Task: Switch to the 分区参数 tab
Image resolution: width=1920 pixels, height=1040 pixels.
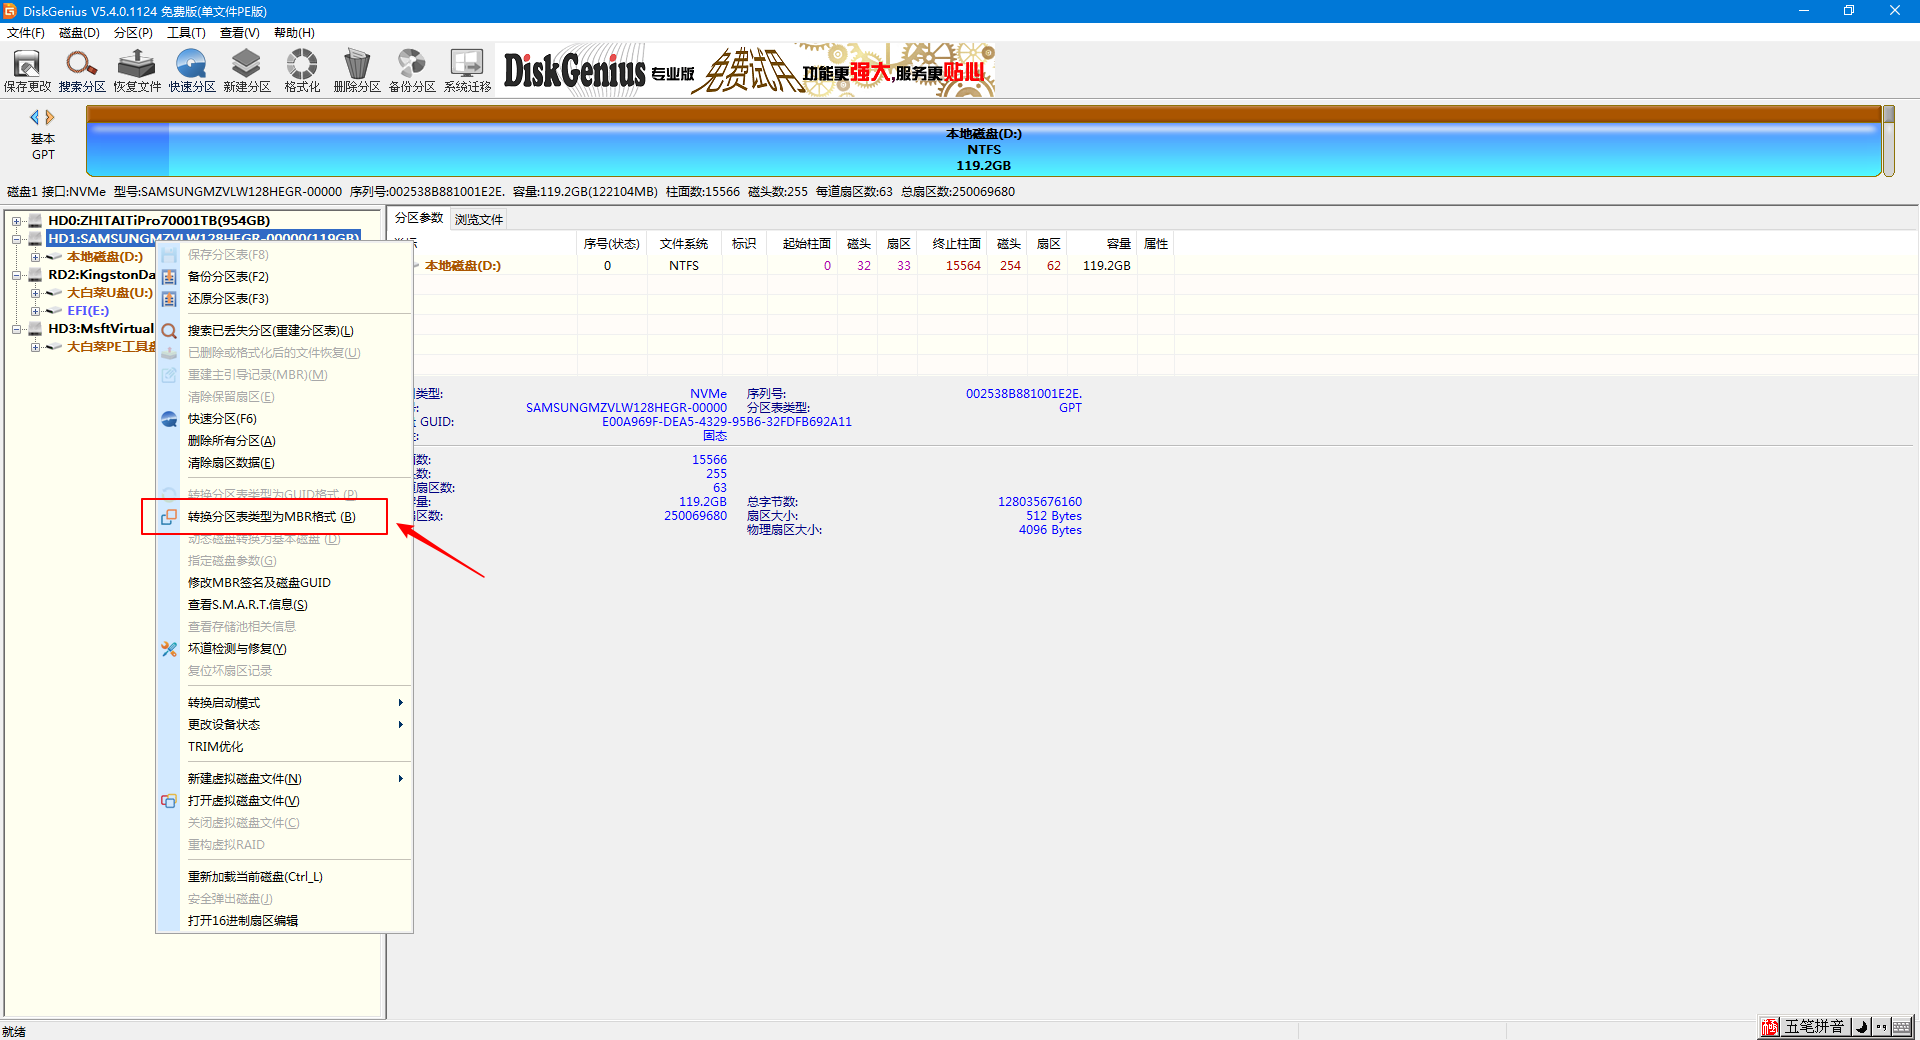Action: (x=419, y=218)
